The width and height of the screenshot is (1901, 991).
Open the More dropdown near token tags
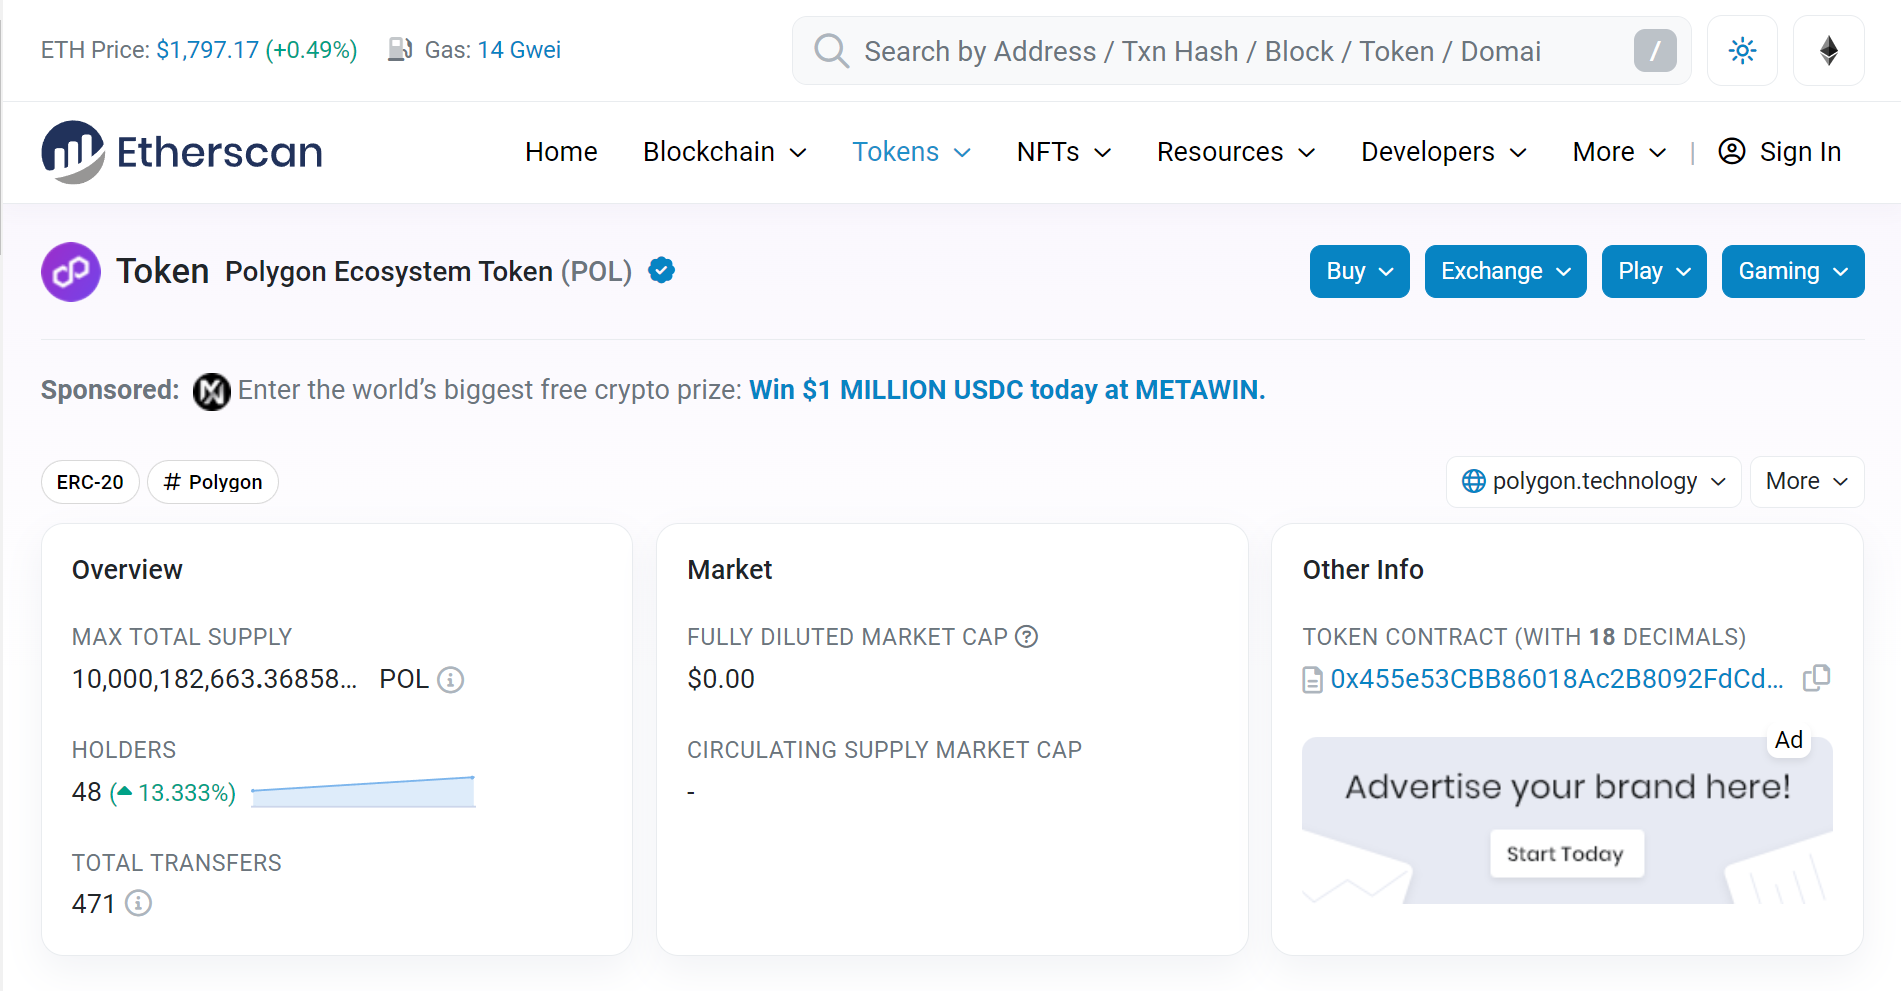point(1807,482)
